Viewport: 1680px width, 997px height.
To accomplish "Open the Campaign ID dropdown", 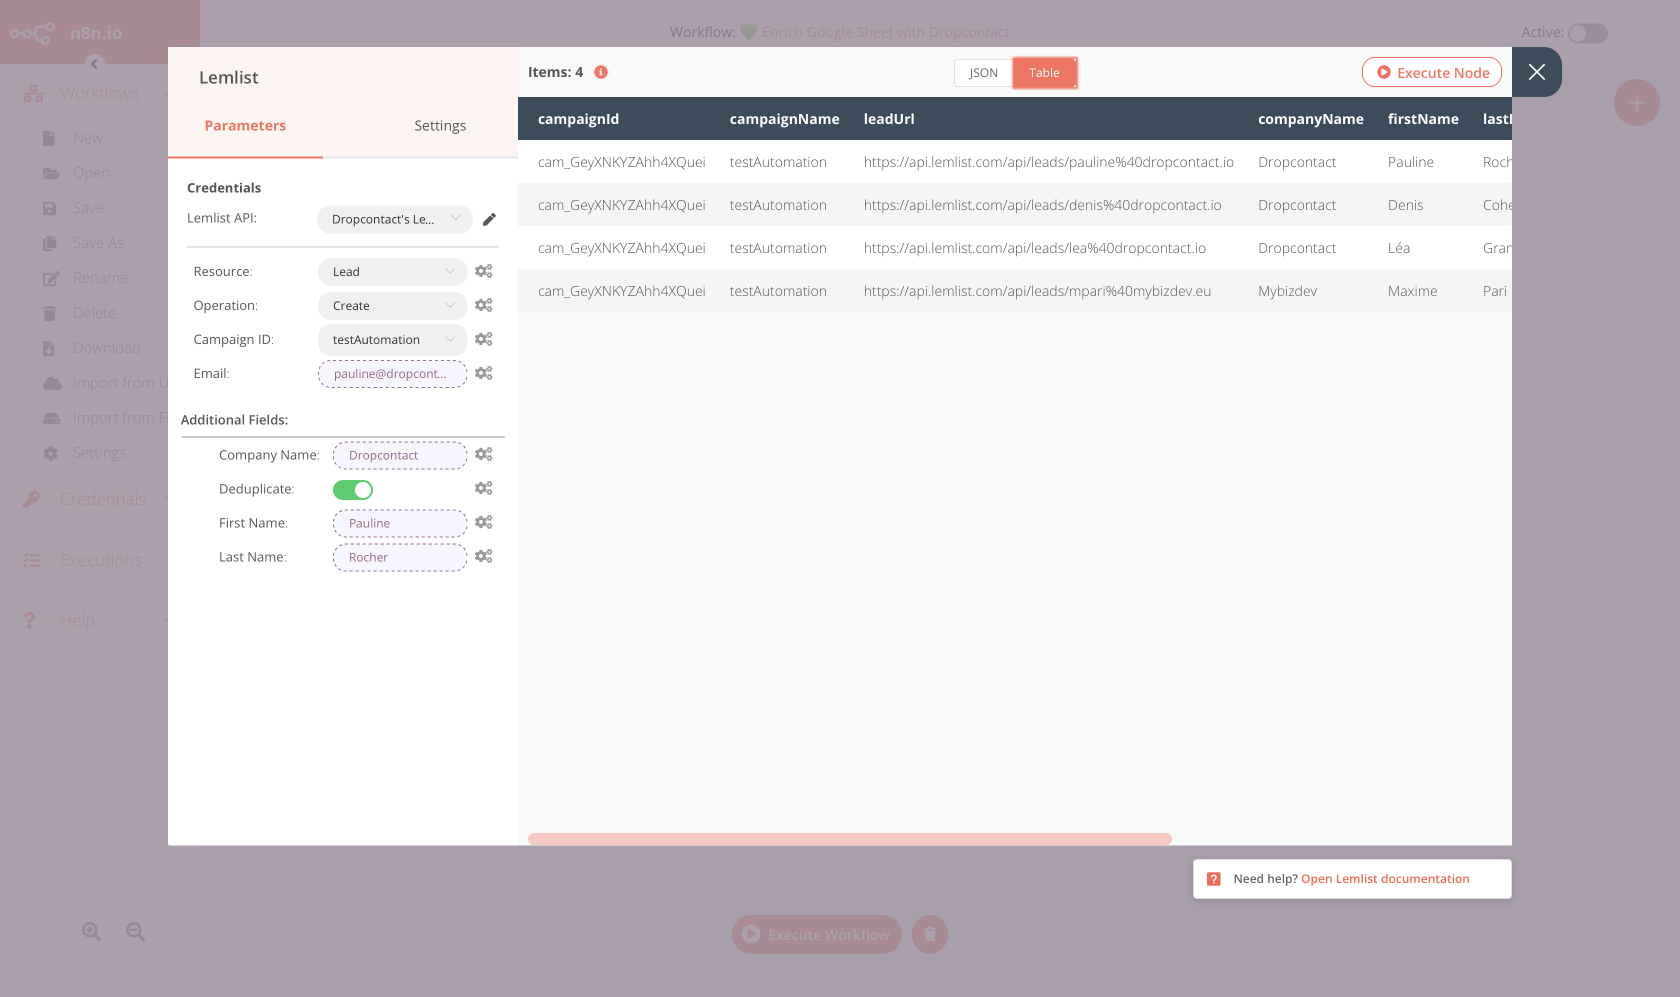I will (392, 339).
